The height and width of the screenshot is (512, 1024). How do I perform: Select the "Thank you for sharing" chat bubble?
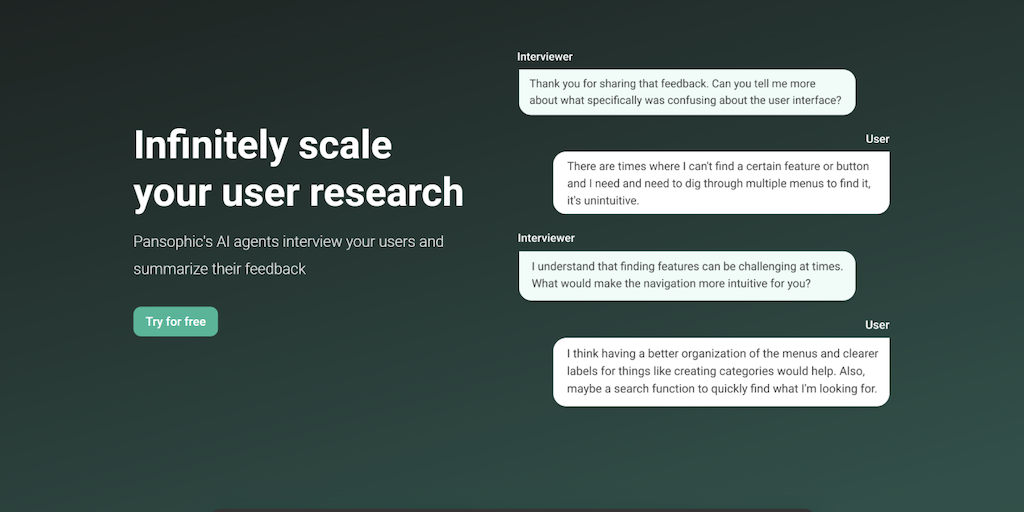tap(687, 92)
